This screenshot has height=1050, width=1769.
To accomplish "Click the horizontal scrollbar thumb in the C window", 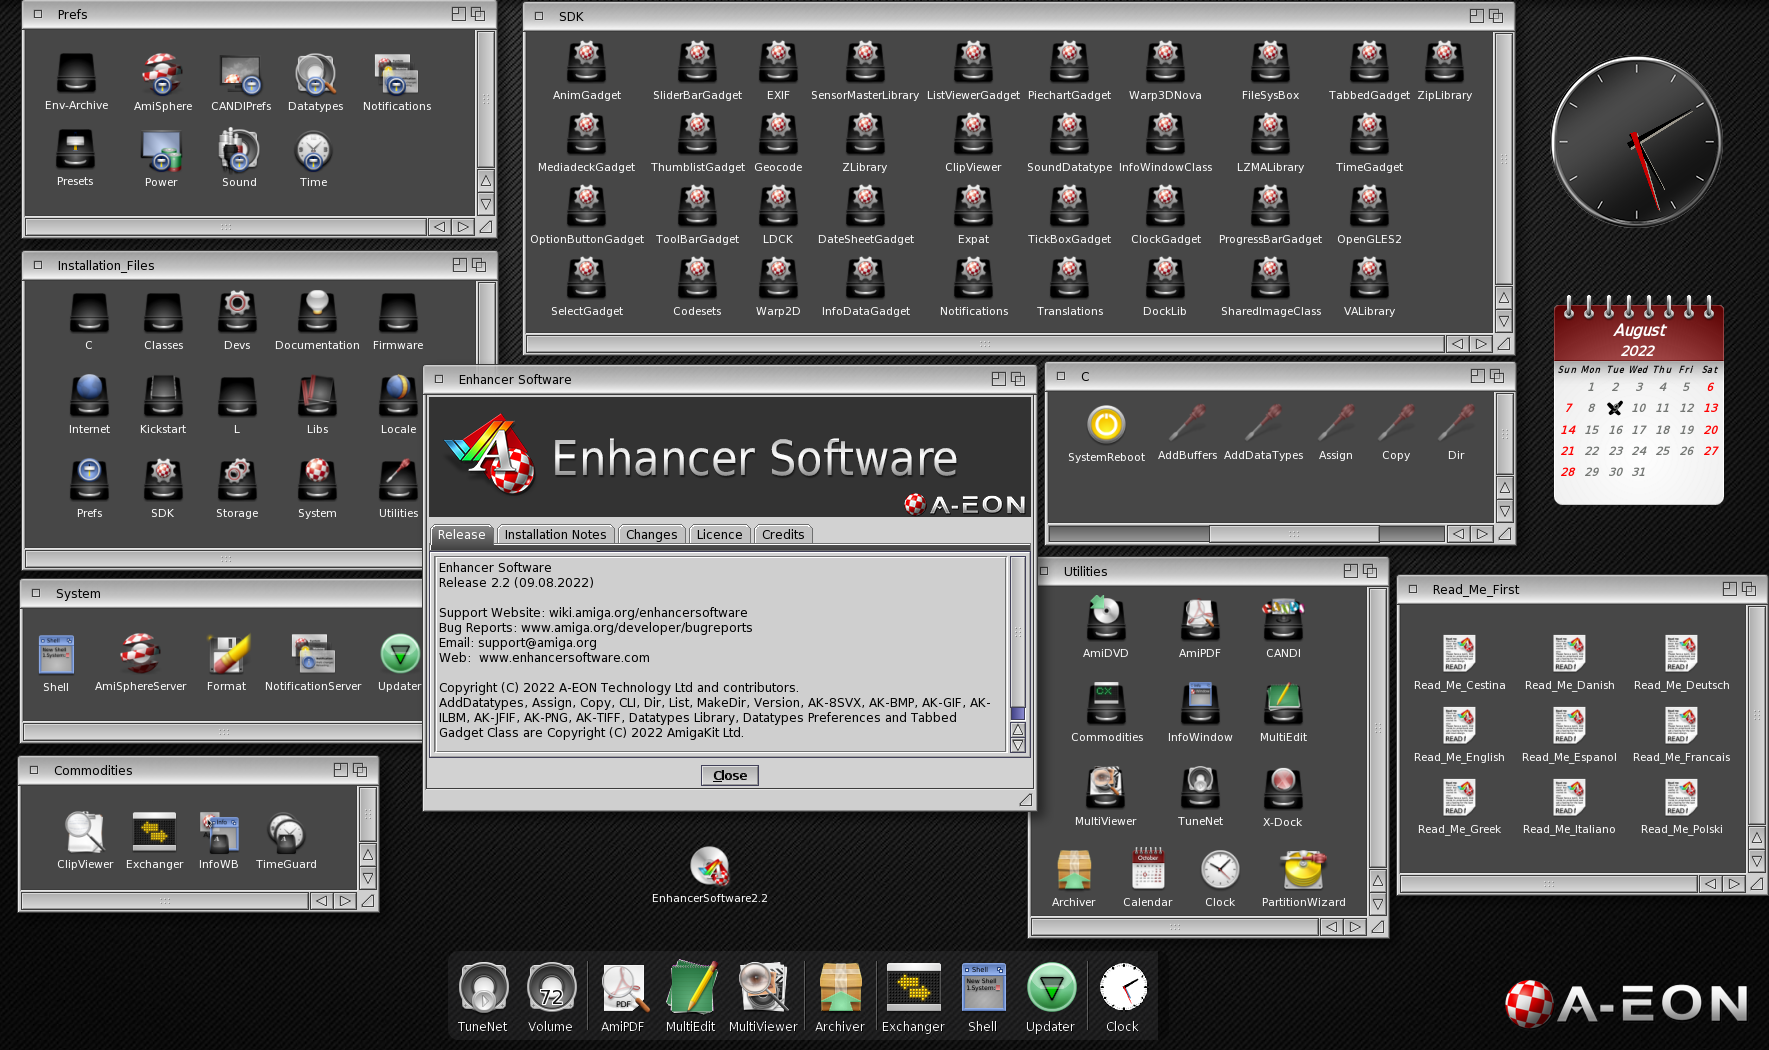I will [x=1293, y=534].
